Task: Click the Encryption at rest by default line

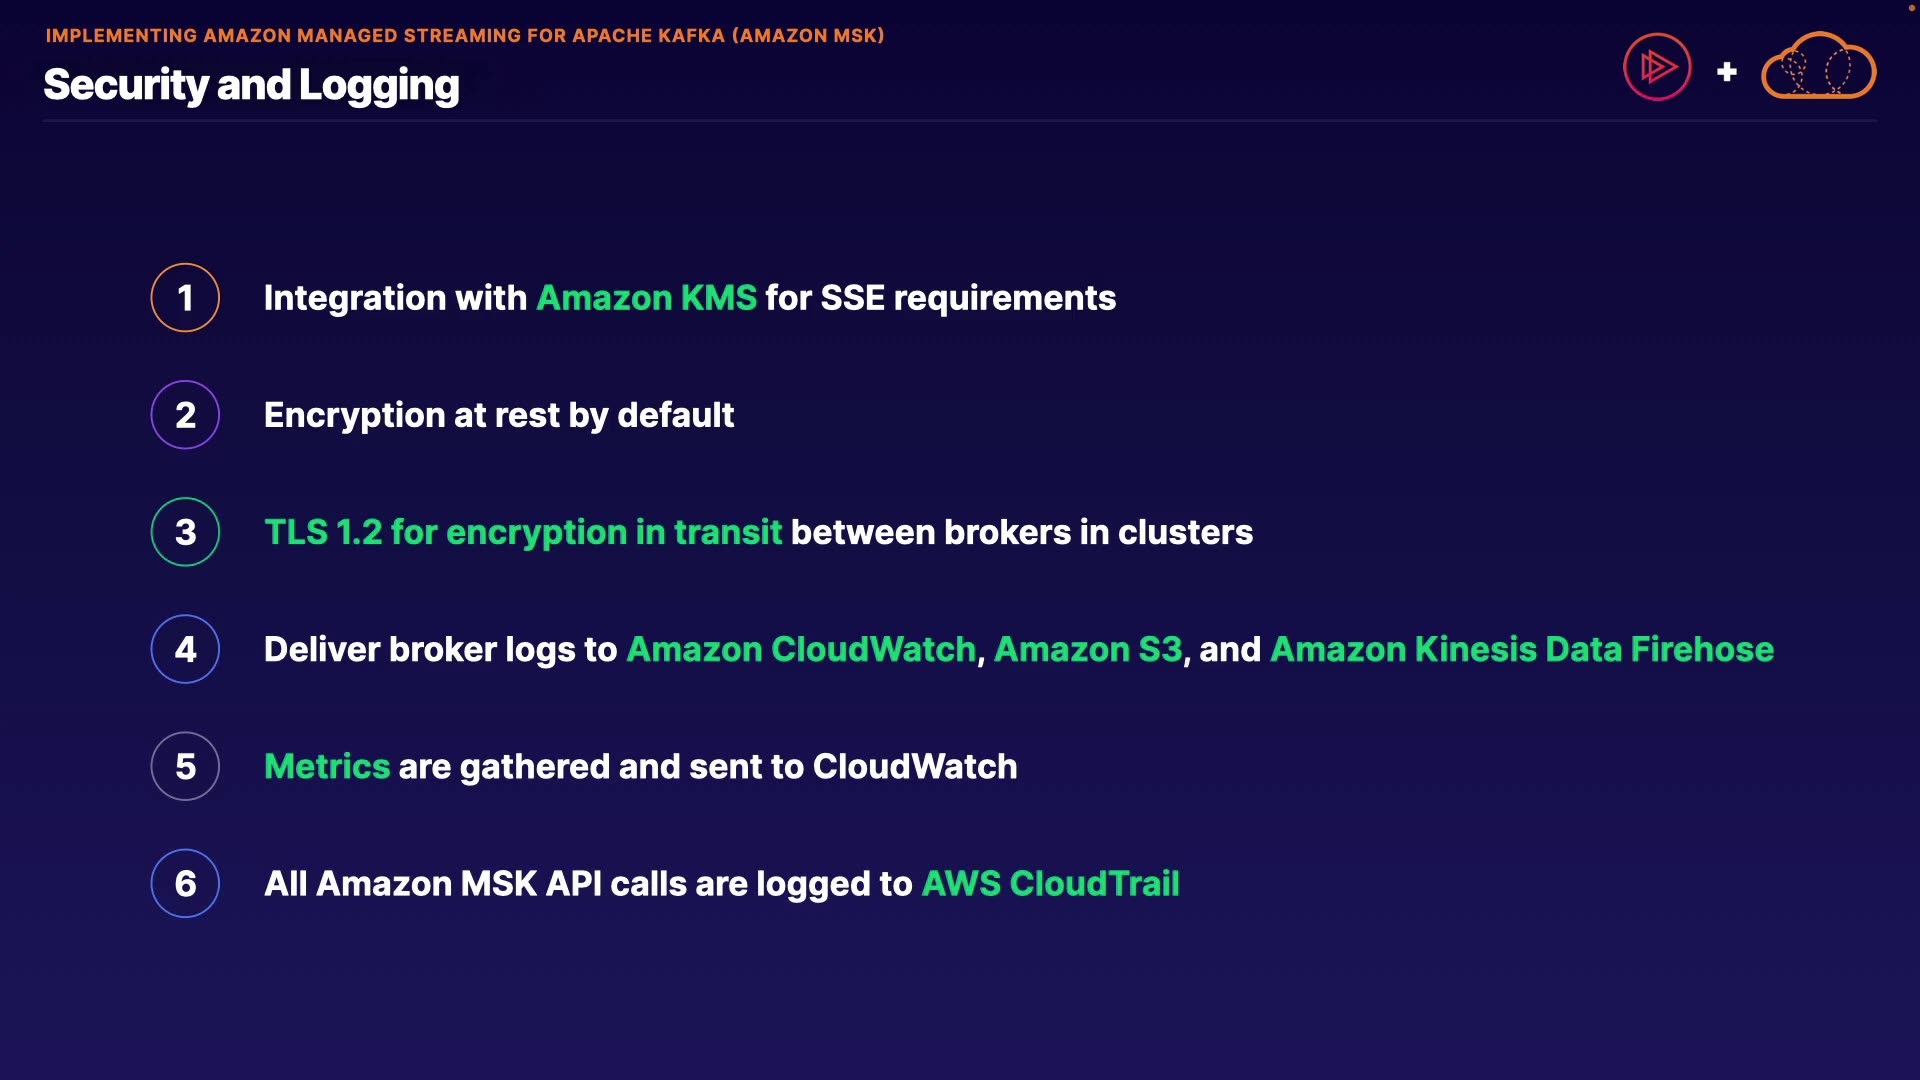Action: point(498,415)
